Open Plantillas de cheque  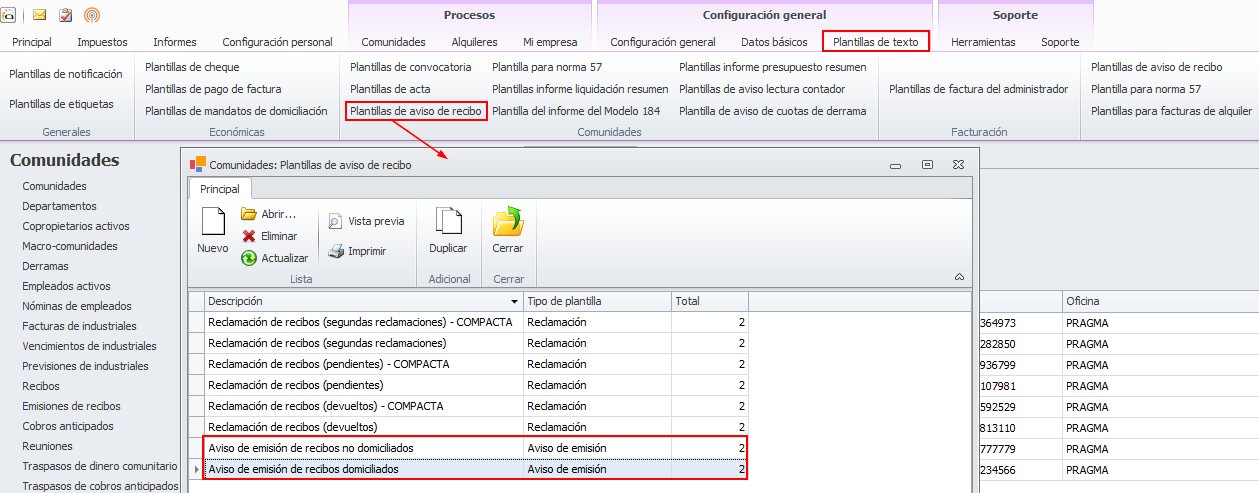192,67
